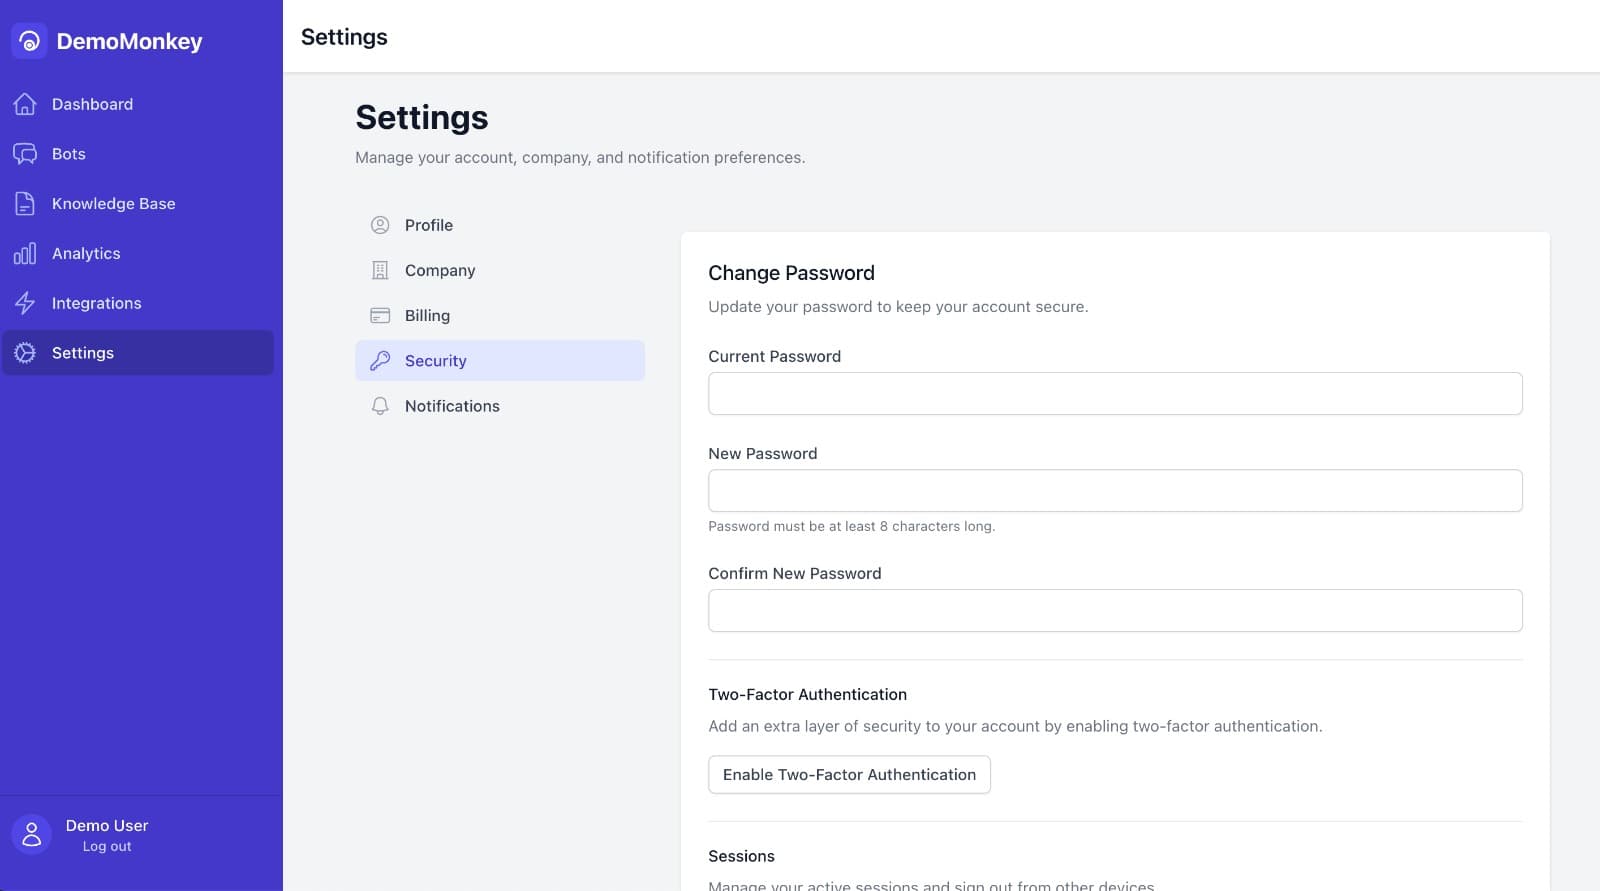Click the 'Current Password' label

[774, 356]
